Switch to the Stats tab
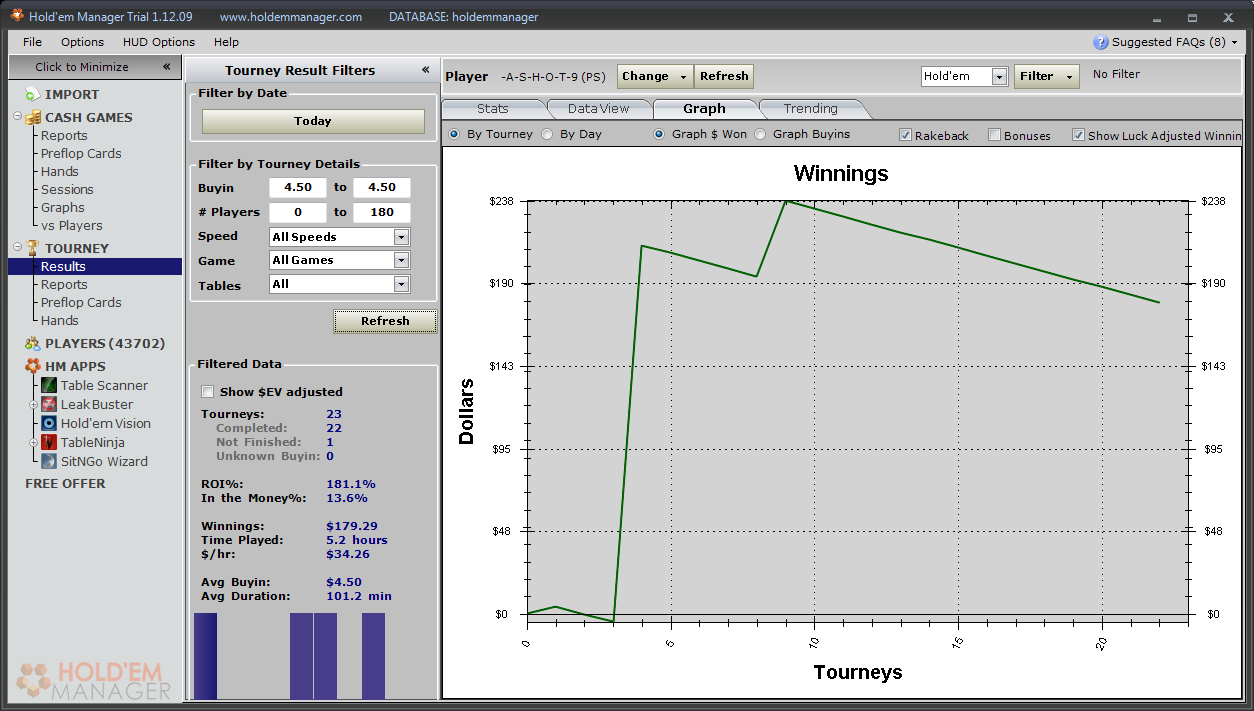The width and height of the screenshot is (1254, 711). tap(493, 108)
